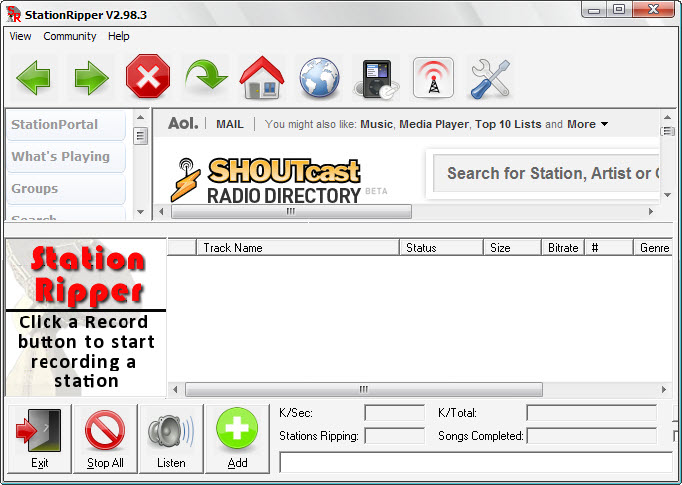Select the radio tower broadcast icon
This screenshot has width=682, height=485.
point(433,77)
